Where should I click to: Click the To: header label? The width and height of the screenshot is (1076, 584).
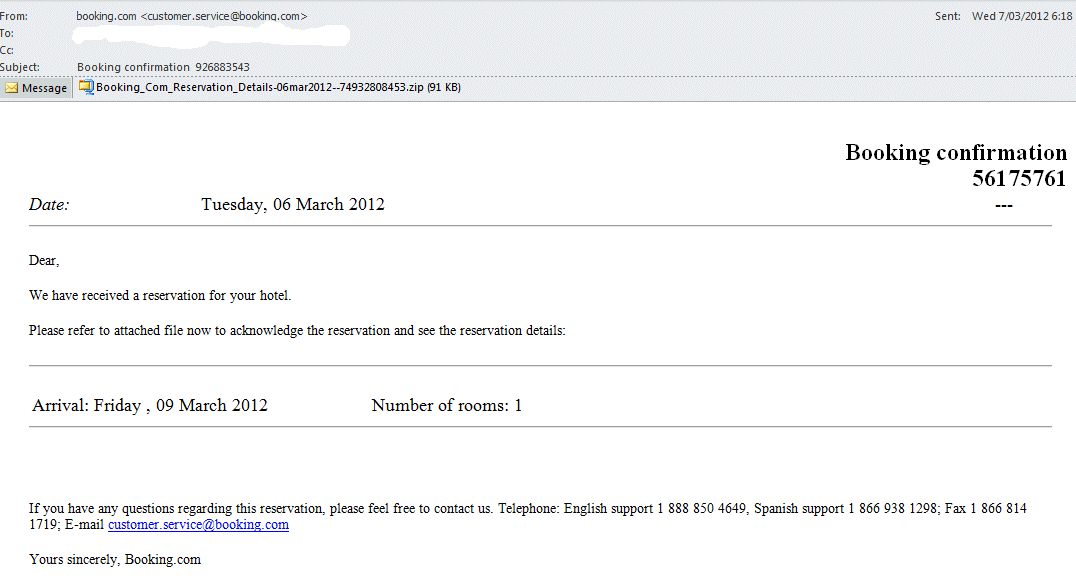(x=7, y=33)
